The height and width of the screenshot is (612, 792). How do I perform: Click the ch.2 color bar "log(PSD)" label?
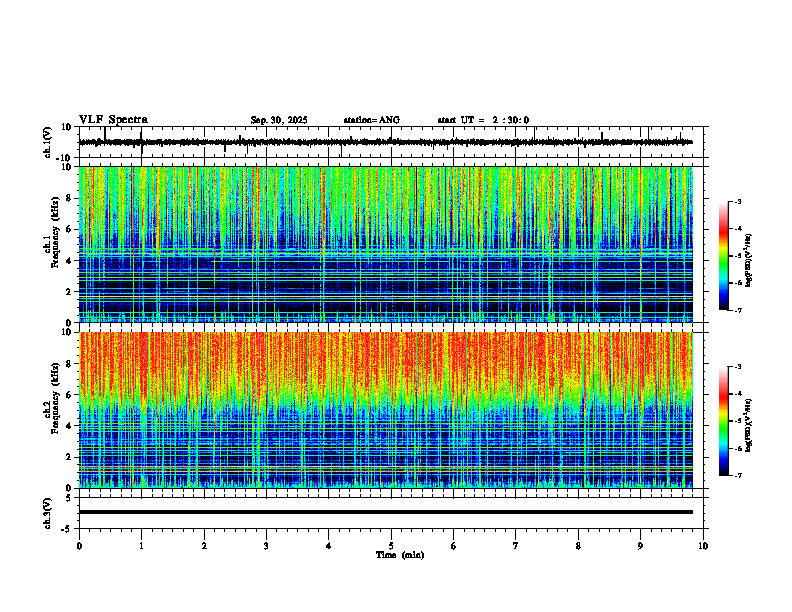(749, 424)
